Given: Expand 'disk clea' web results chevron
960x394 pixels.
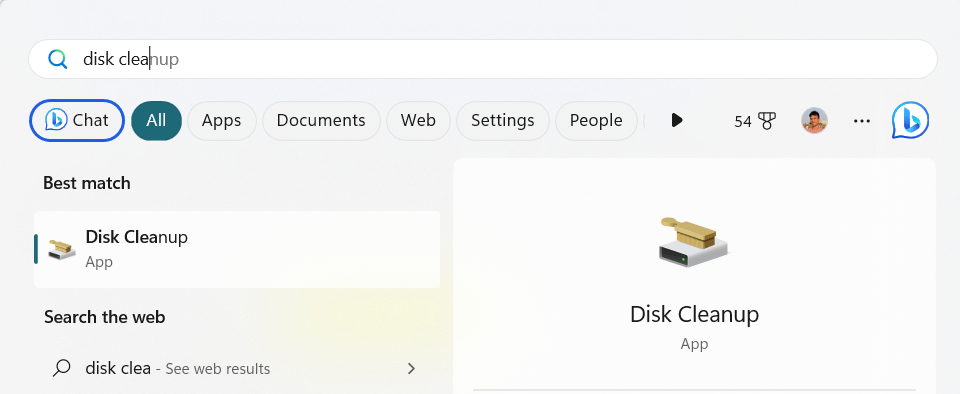Looking at the screenshot, I should [411, 368].
